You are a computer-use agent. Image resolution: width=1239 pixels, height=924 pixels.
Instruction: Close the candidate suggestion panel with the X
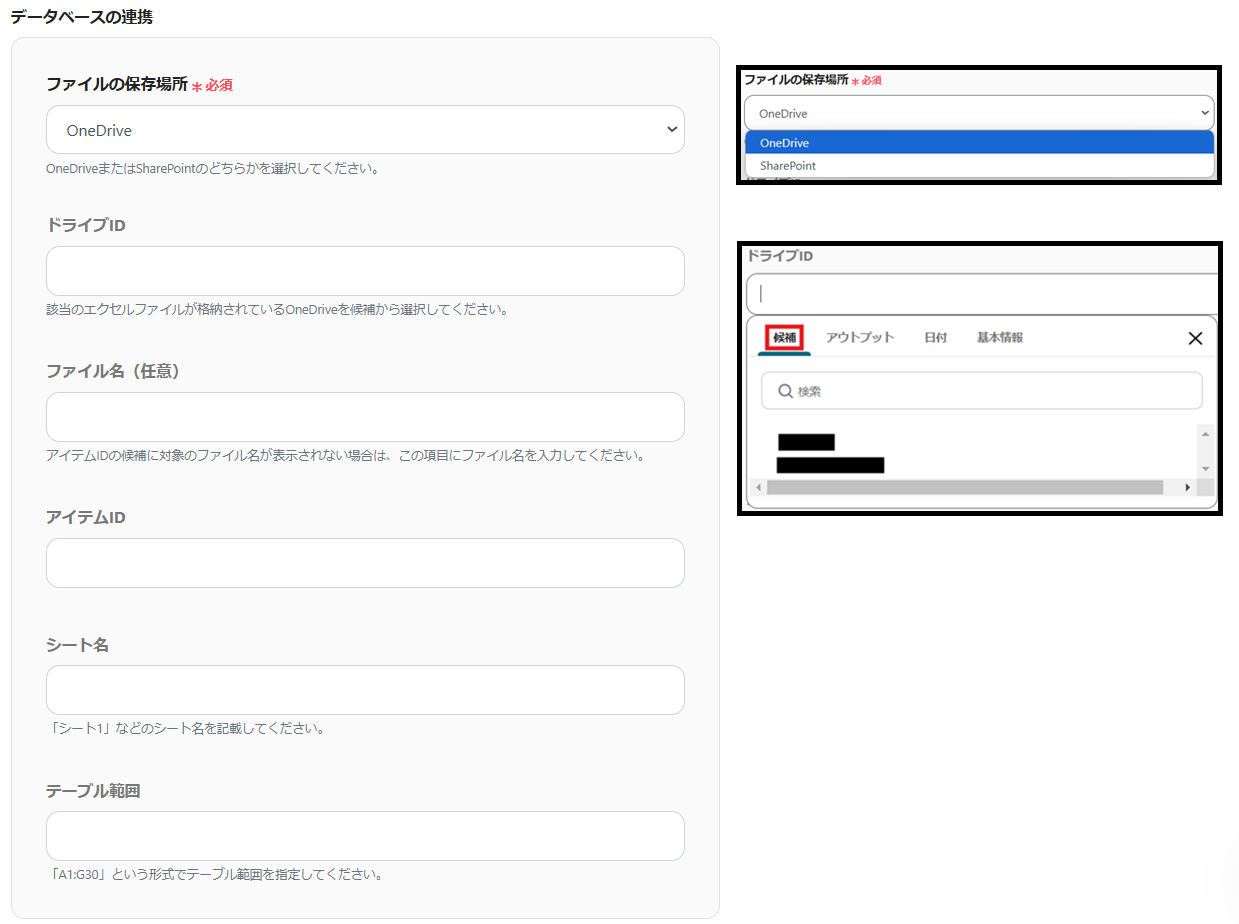1195,338
